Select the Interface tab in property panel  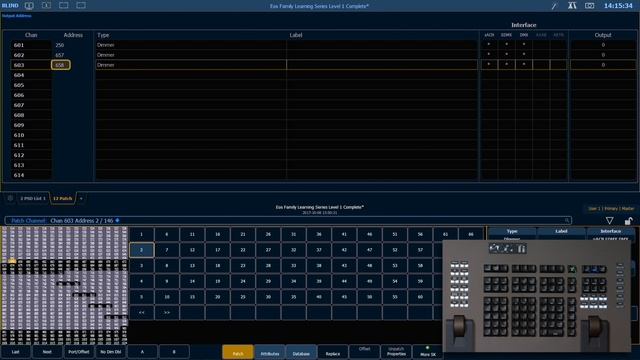click(x=611, y=231)
